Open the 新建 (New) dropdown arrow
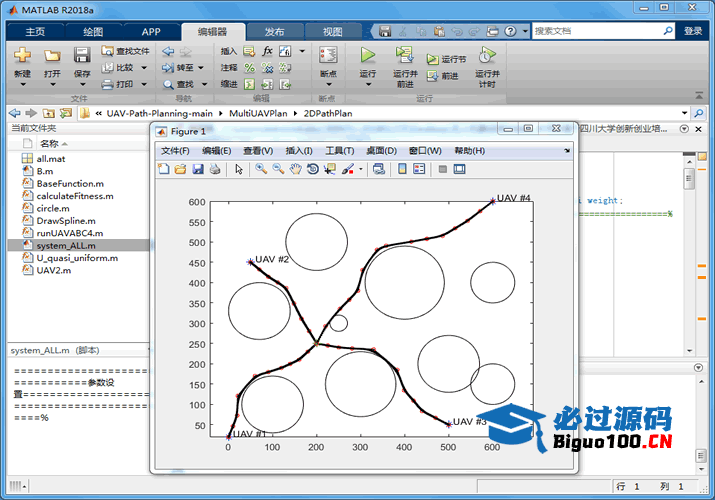The height and width of the screenshot is (500, 715). (22, 84)
